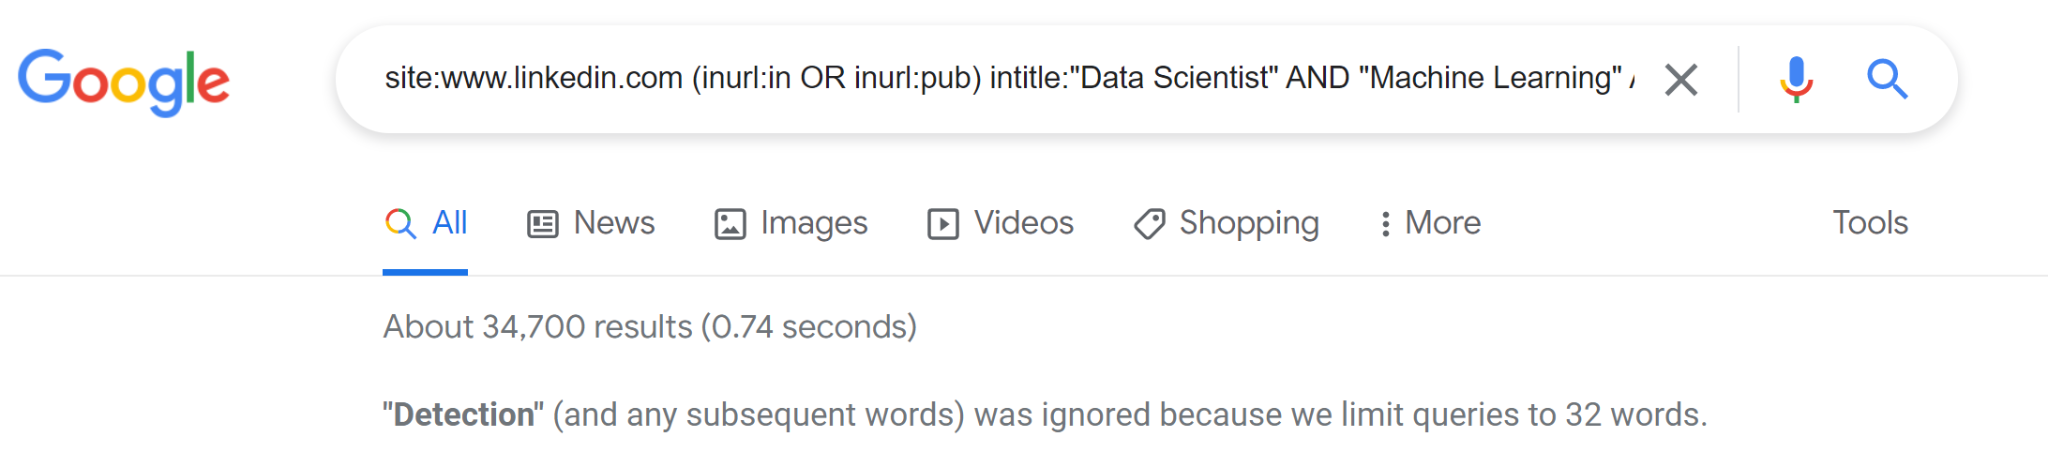Submit search with the blue magnifier icon
Image resolution: width=2048 pixels, height=458 pixels.
click(x=1887, y=79)
